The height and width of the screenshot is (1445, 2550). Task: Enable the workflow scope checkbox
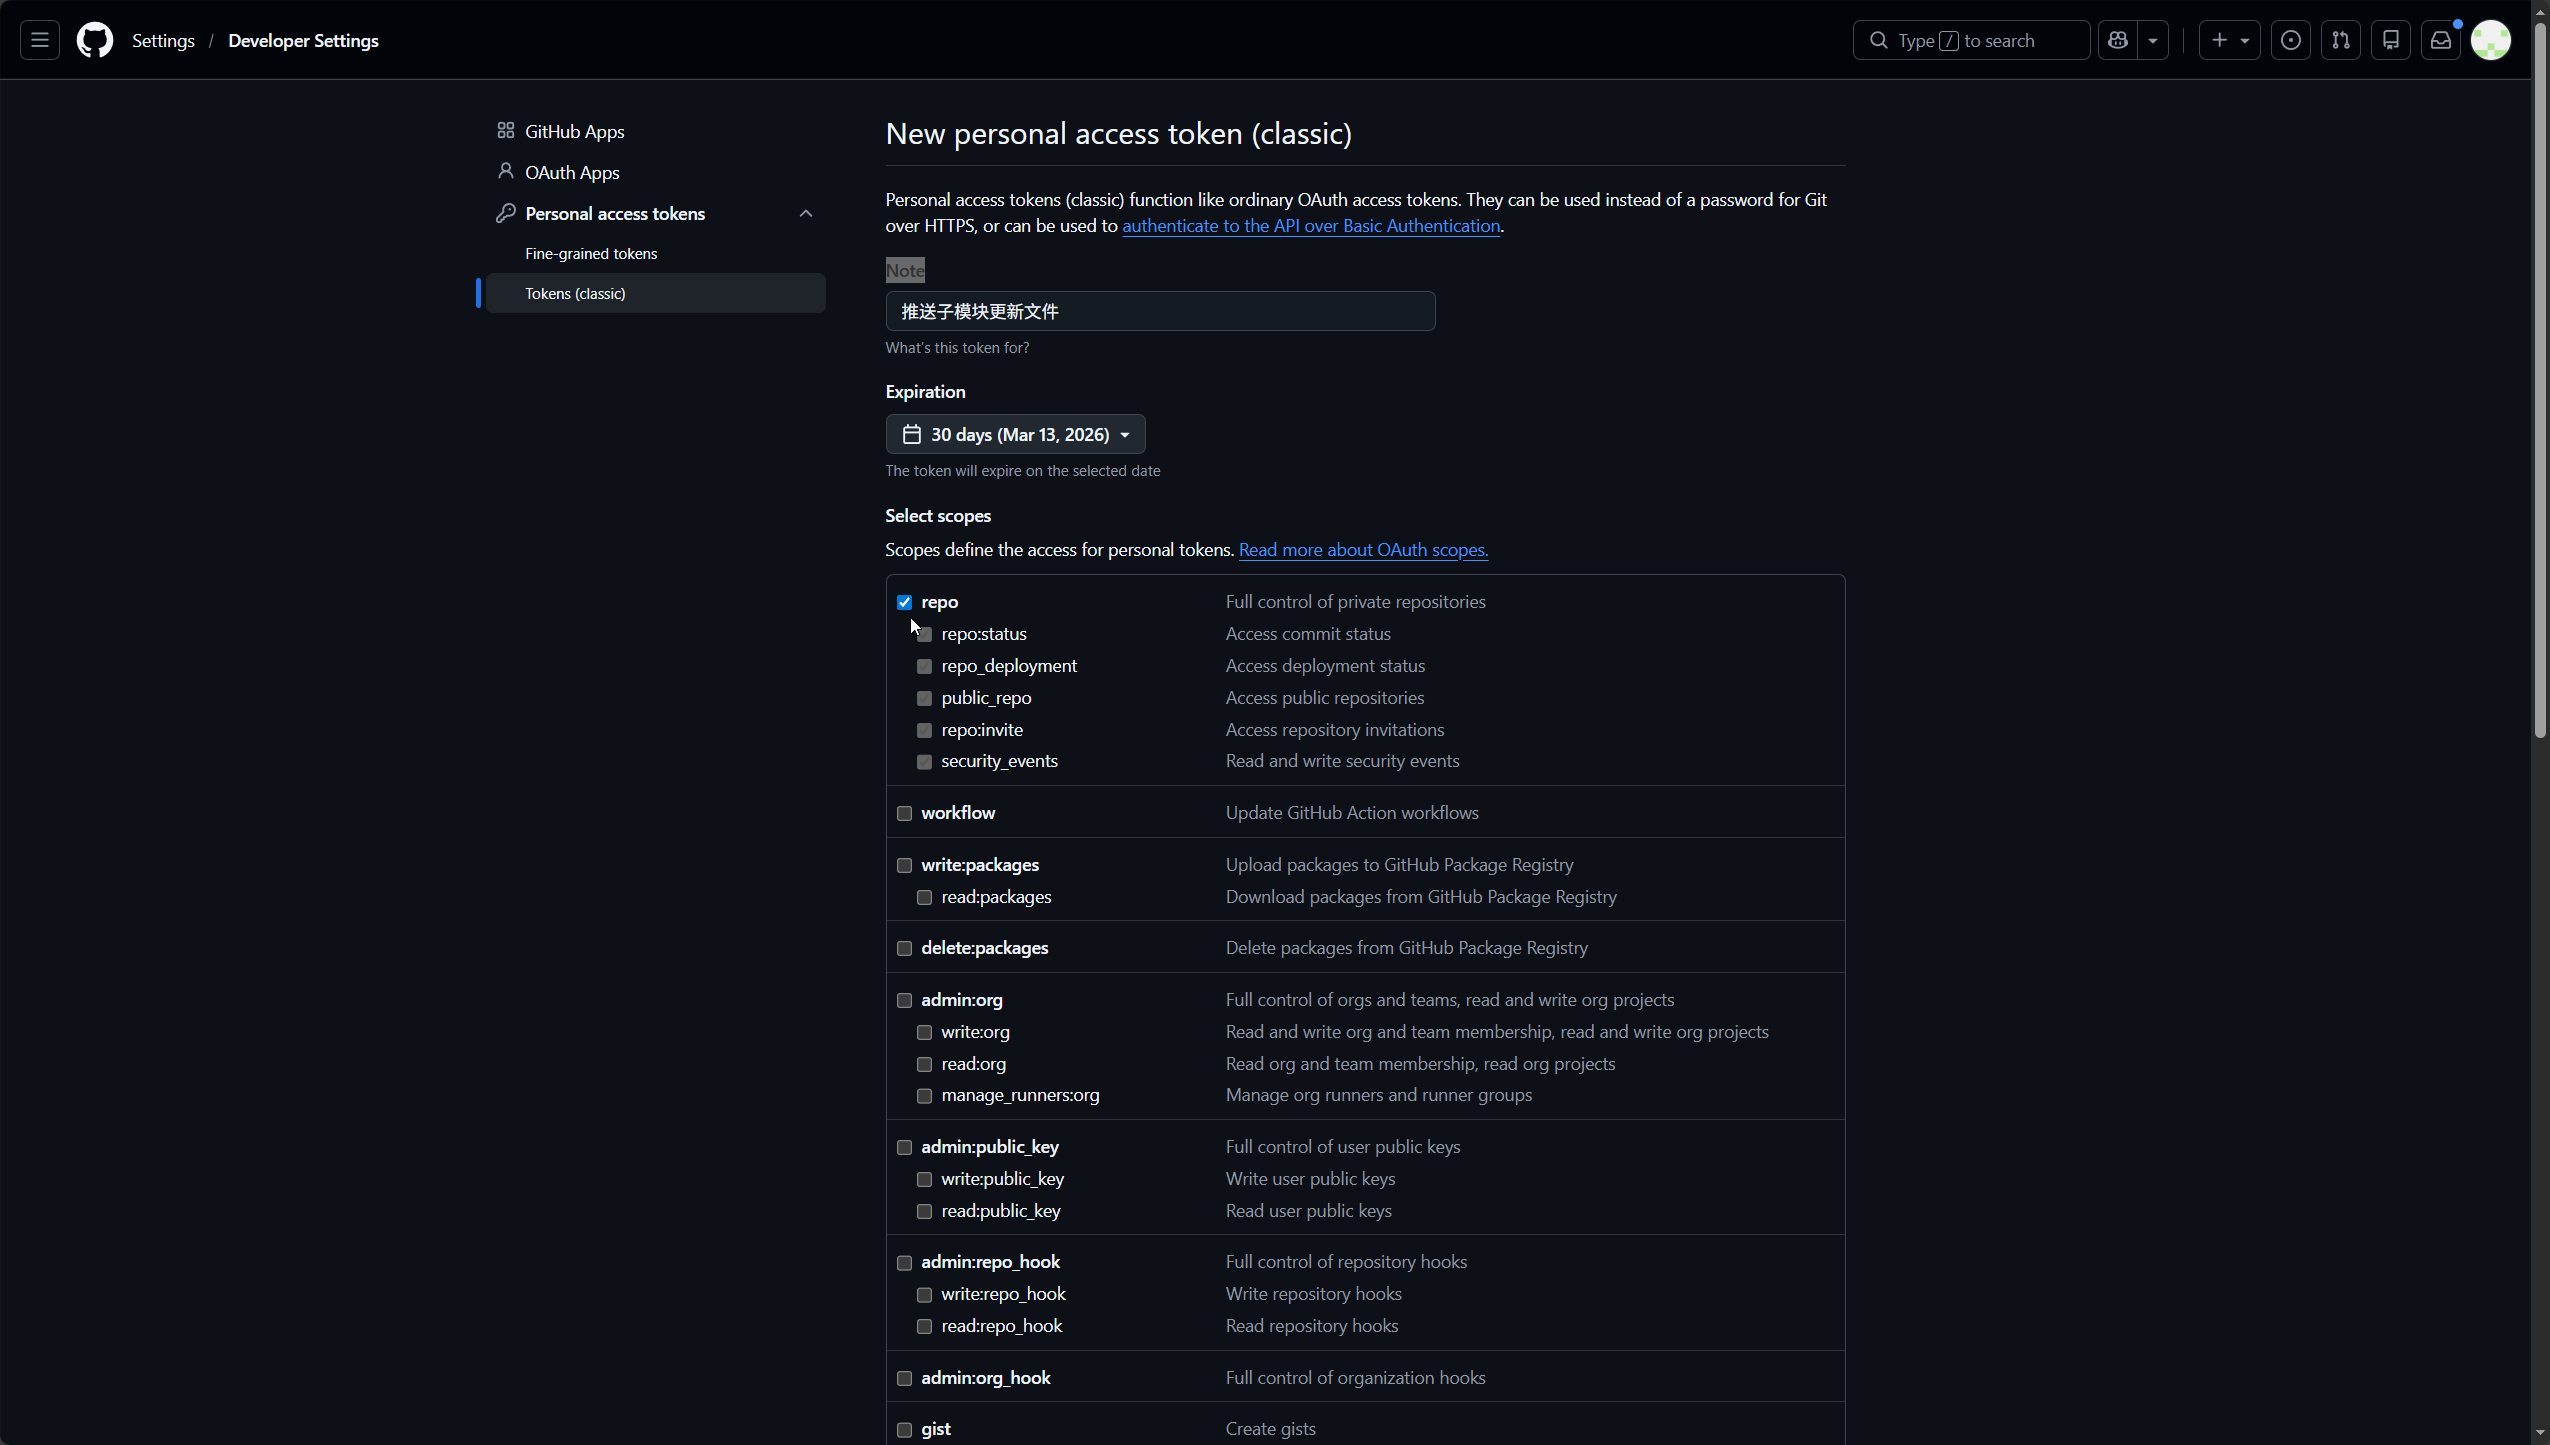point(905,814)
